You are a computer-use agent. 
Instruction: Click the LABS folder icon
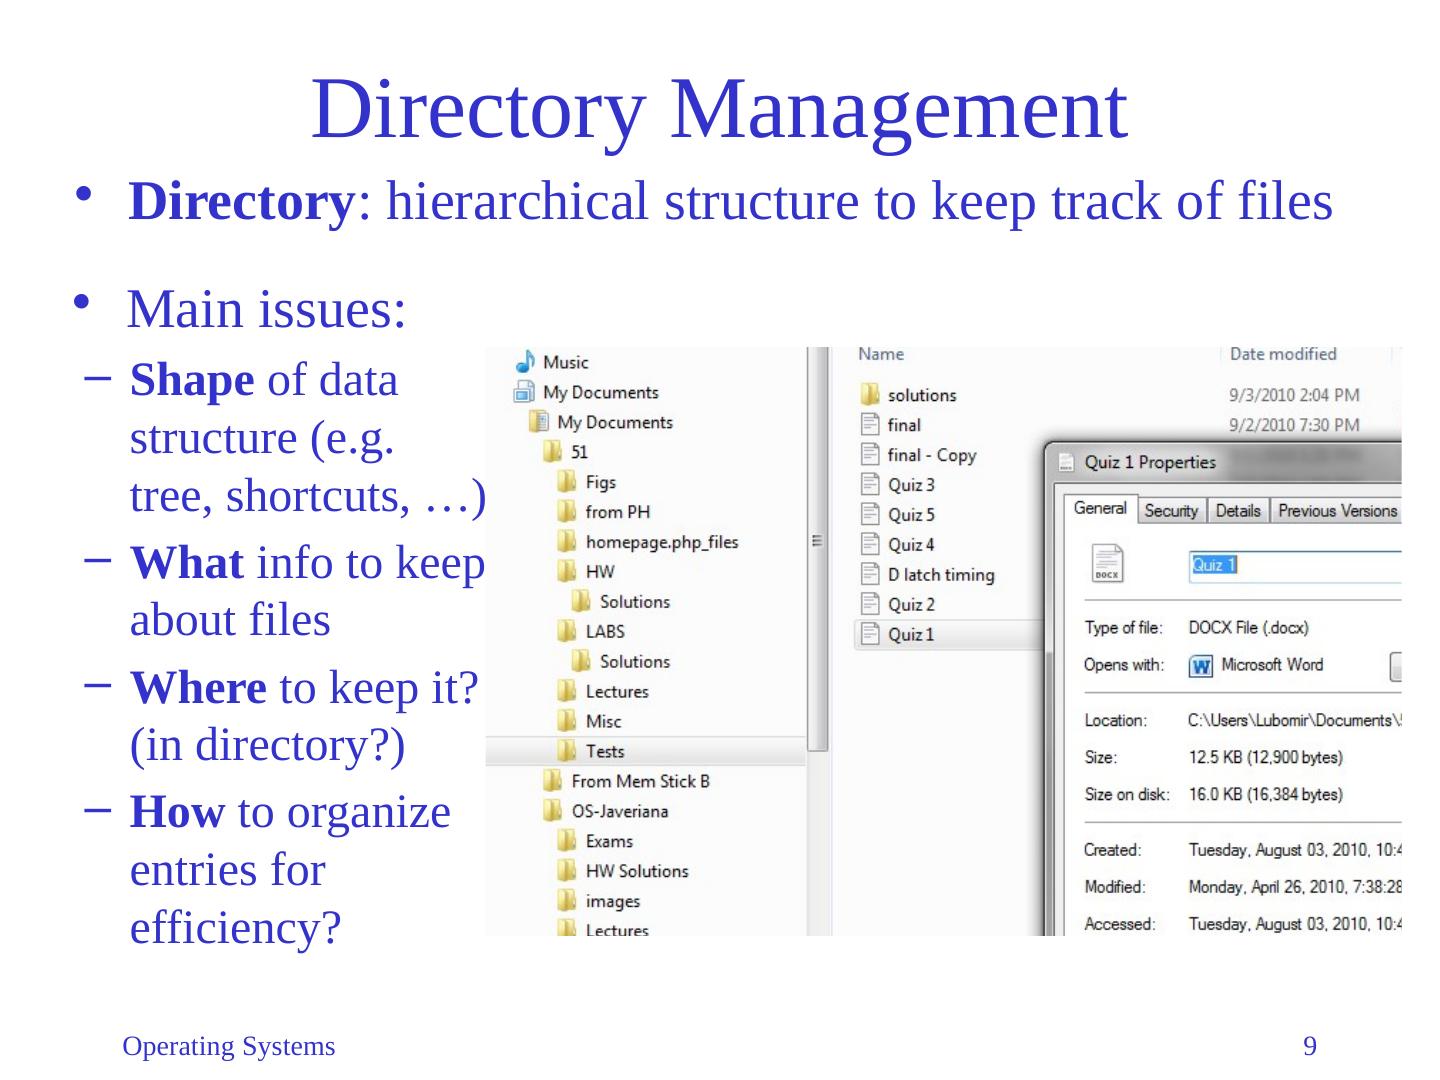pos(567,632)
